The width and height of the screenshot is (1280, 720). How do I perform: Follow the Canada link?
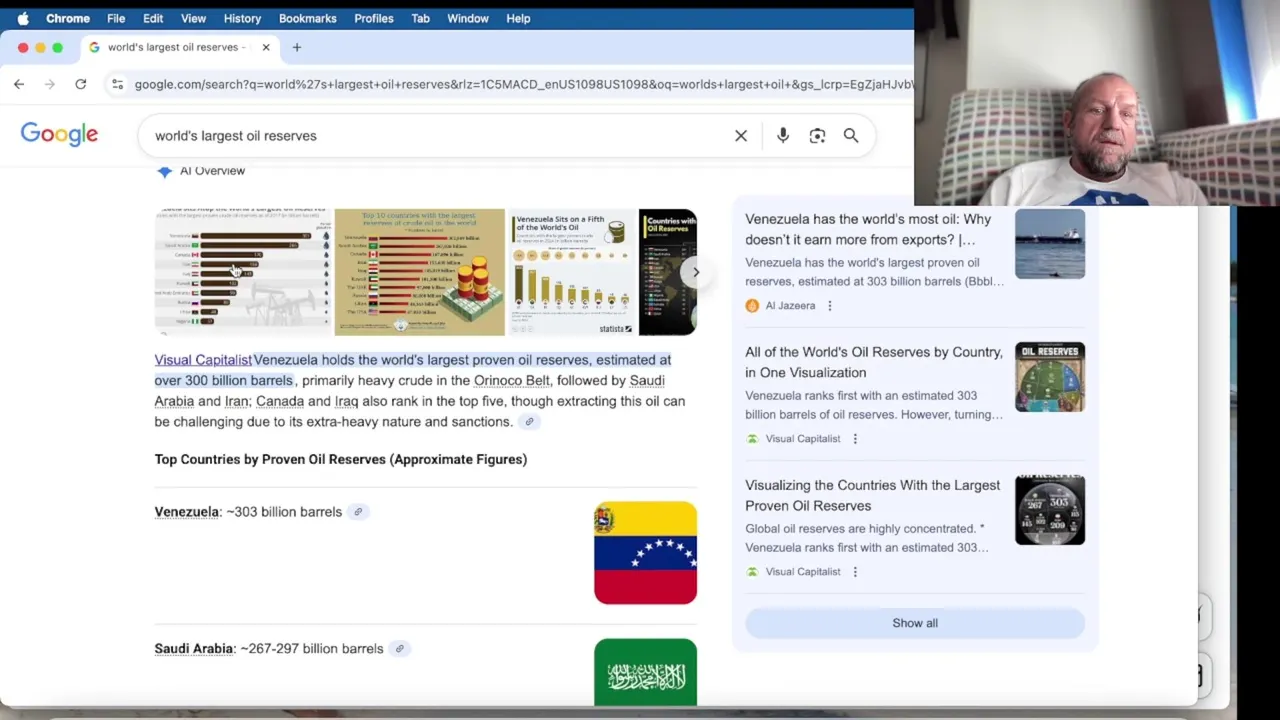tap(280, 401)
